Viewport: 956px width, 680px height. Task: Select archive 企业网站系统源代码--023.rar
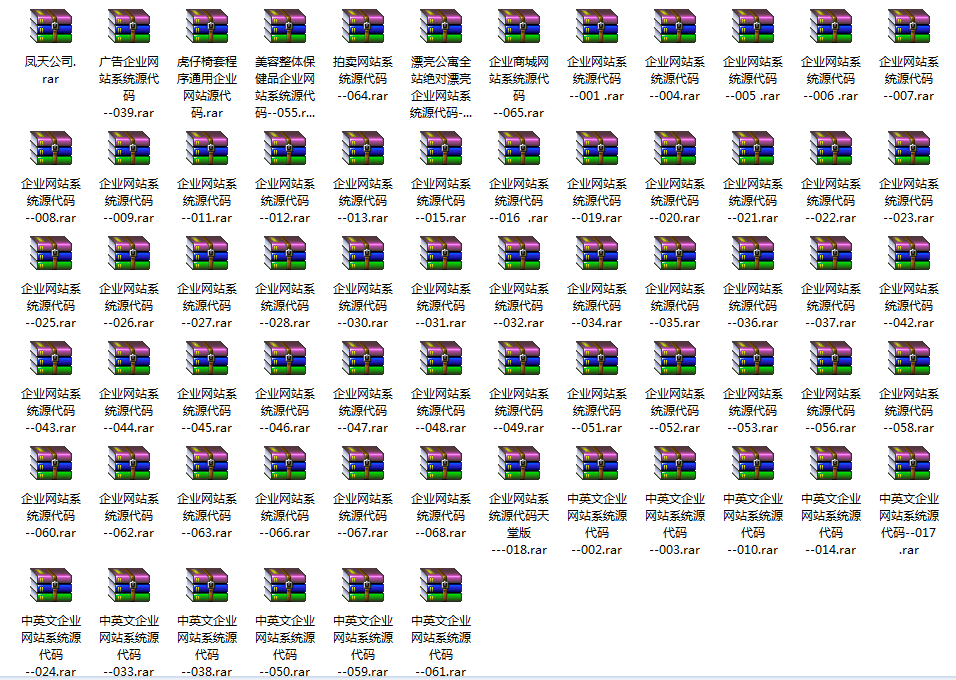coord(909,149)
